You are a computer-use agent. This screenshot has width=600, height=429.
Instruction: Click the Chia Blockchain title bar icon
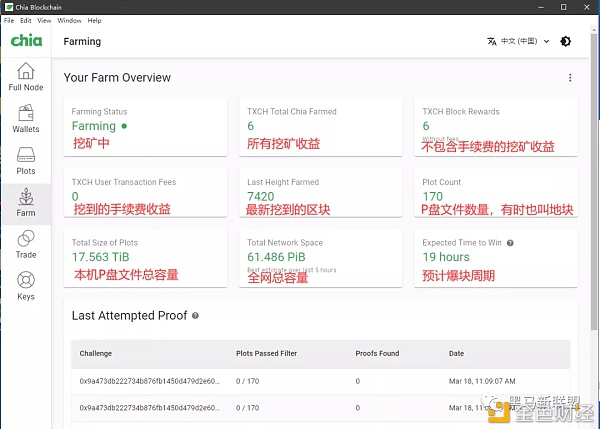pos(9,7)
